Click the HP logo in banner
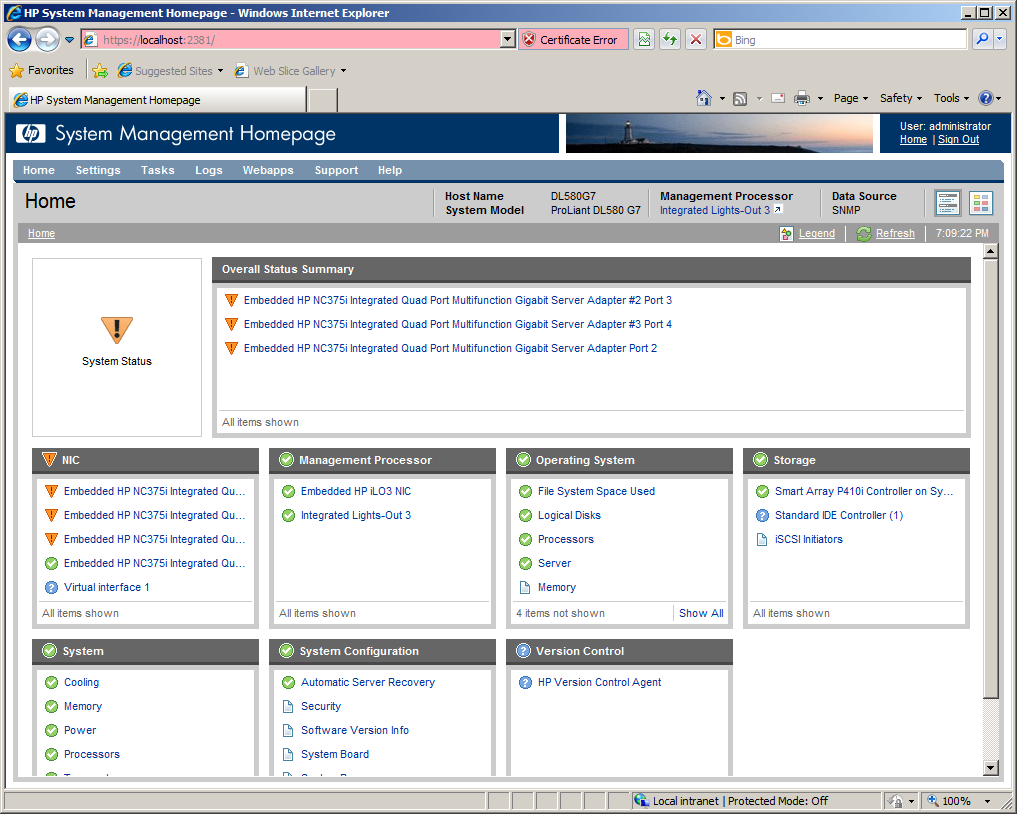This screenshot has height=814, width=1017. 30,134
